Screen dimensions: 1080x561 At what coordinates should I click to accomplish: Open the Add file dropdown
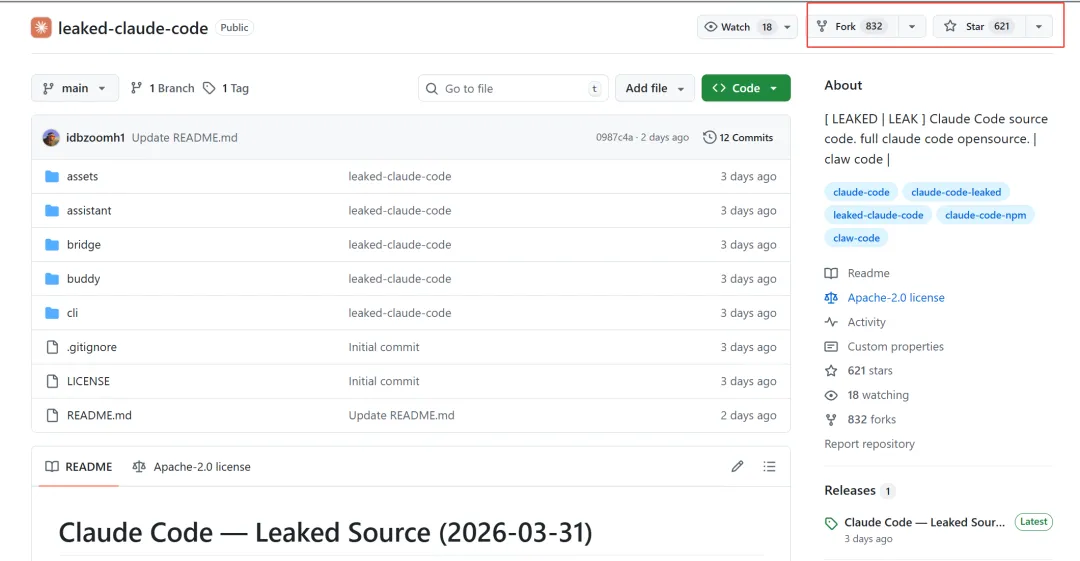654,89
